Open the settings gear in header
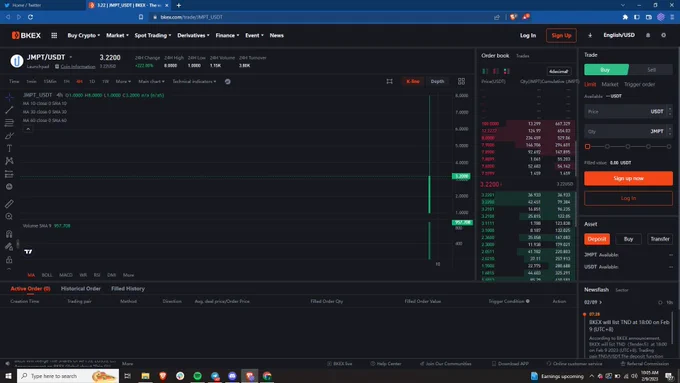Viewport: 680px width, 383px height. tap(664, 36)
